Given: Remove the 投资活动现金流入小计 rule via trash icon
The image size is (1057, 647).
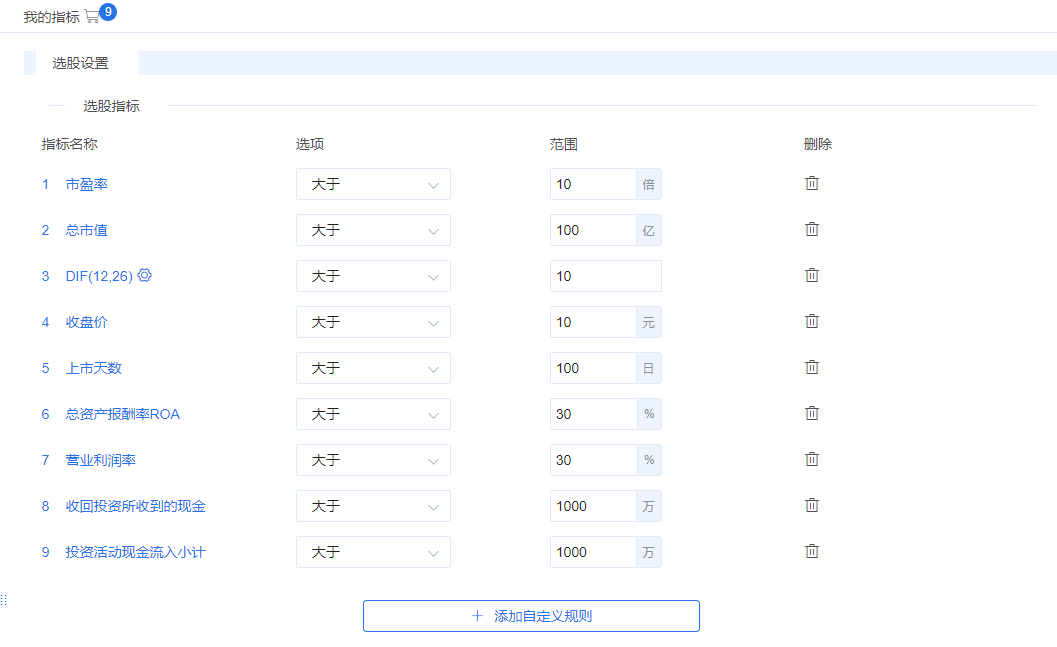Looking at the screenshot, I should tap(811, 551).
